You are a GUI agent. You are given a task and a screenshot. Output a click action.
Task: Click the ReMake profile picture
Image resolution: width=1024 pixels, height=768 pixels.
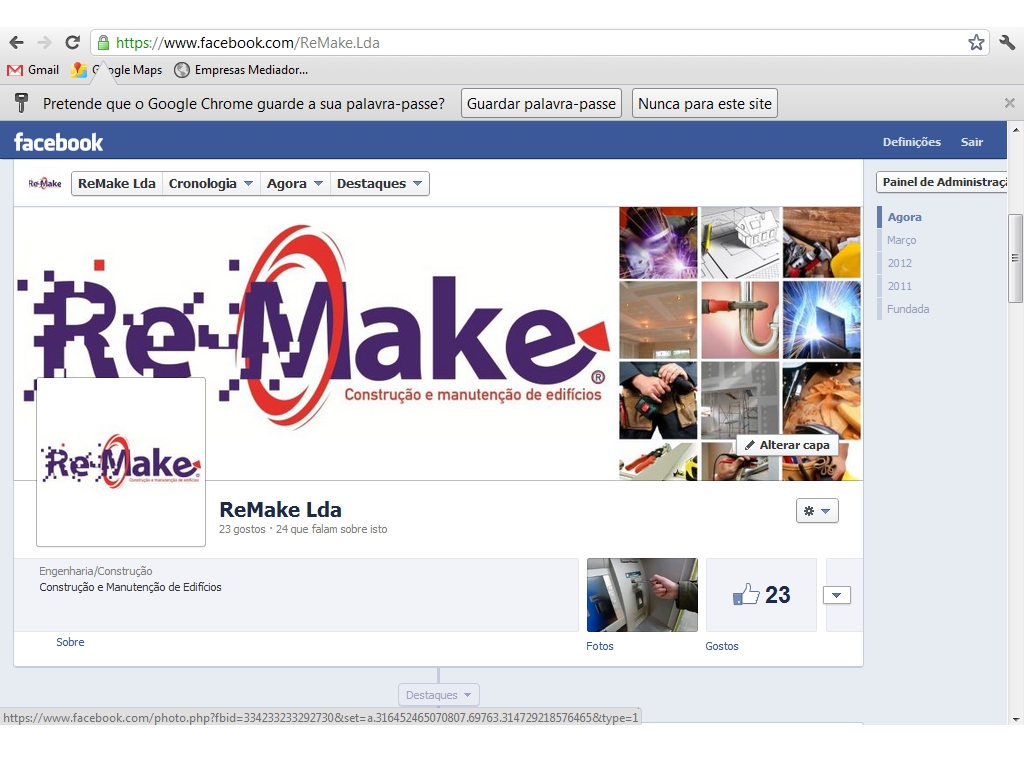pos(121,462)
